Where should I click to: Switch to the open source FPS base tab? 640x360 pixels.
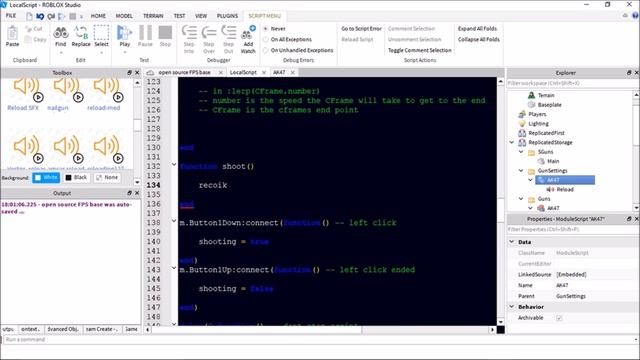184,72
